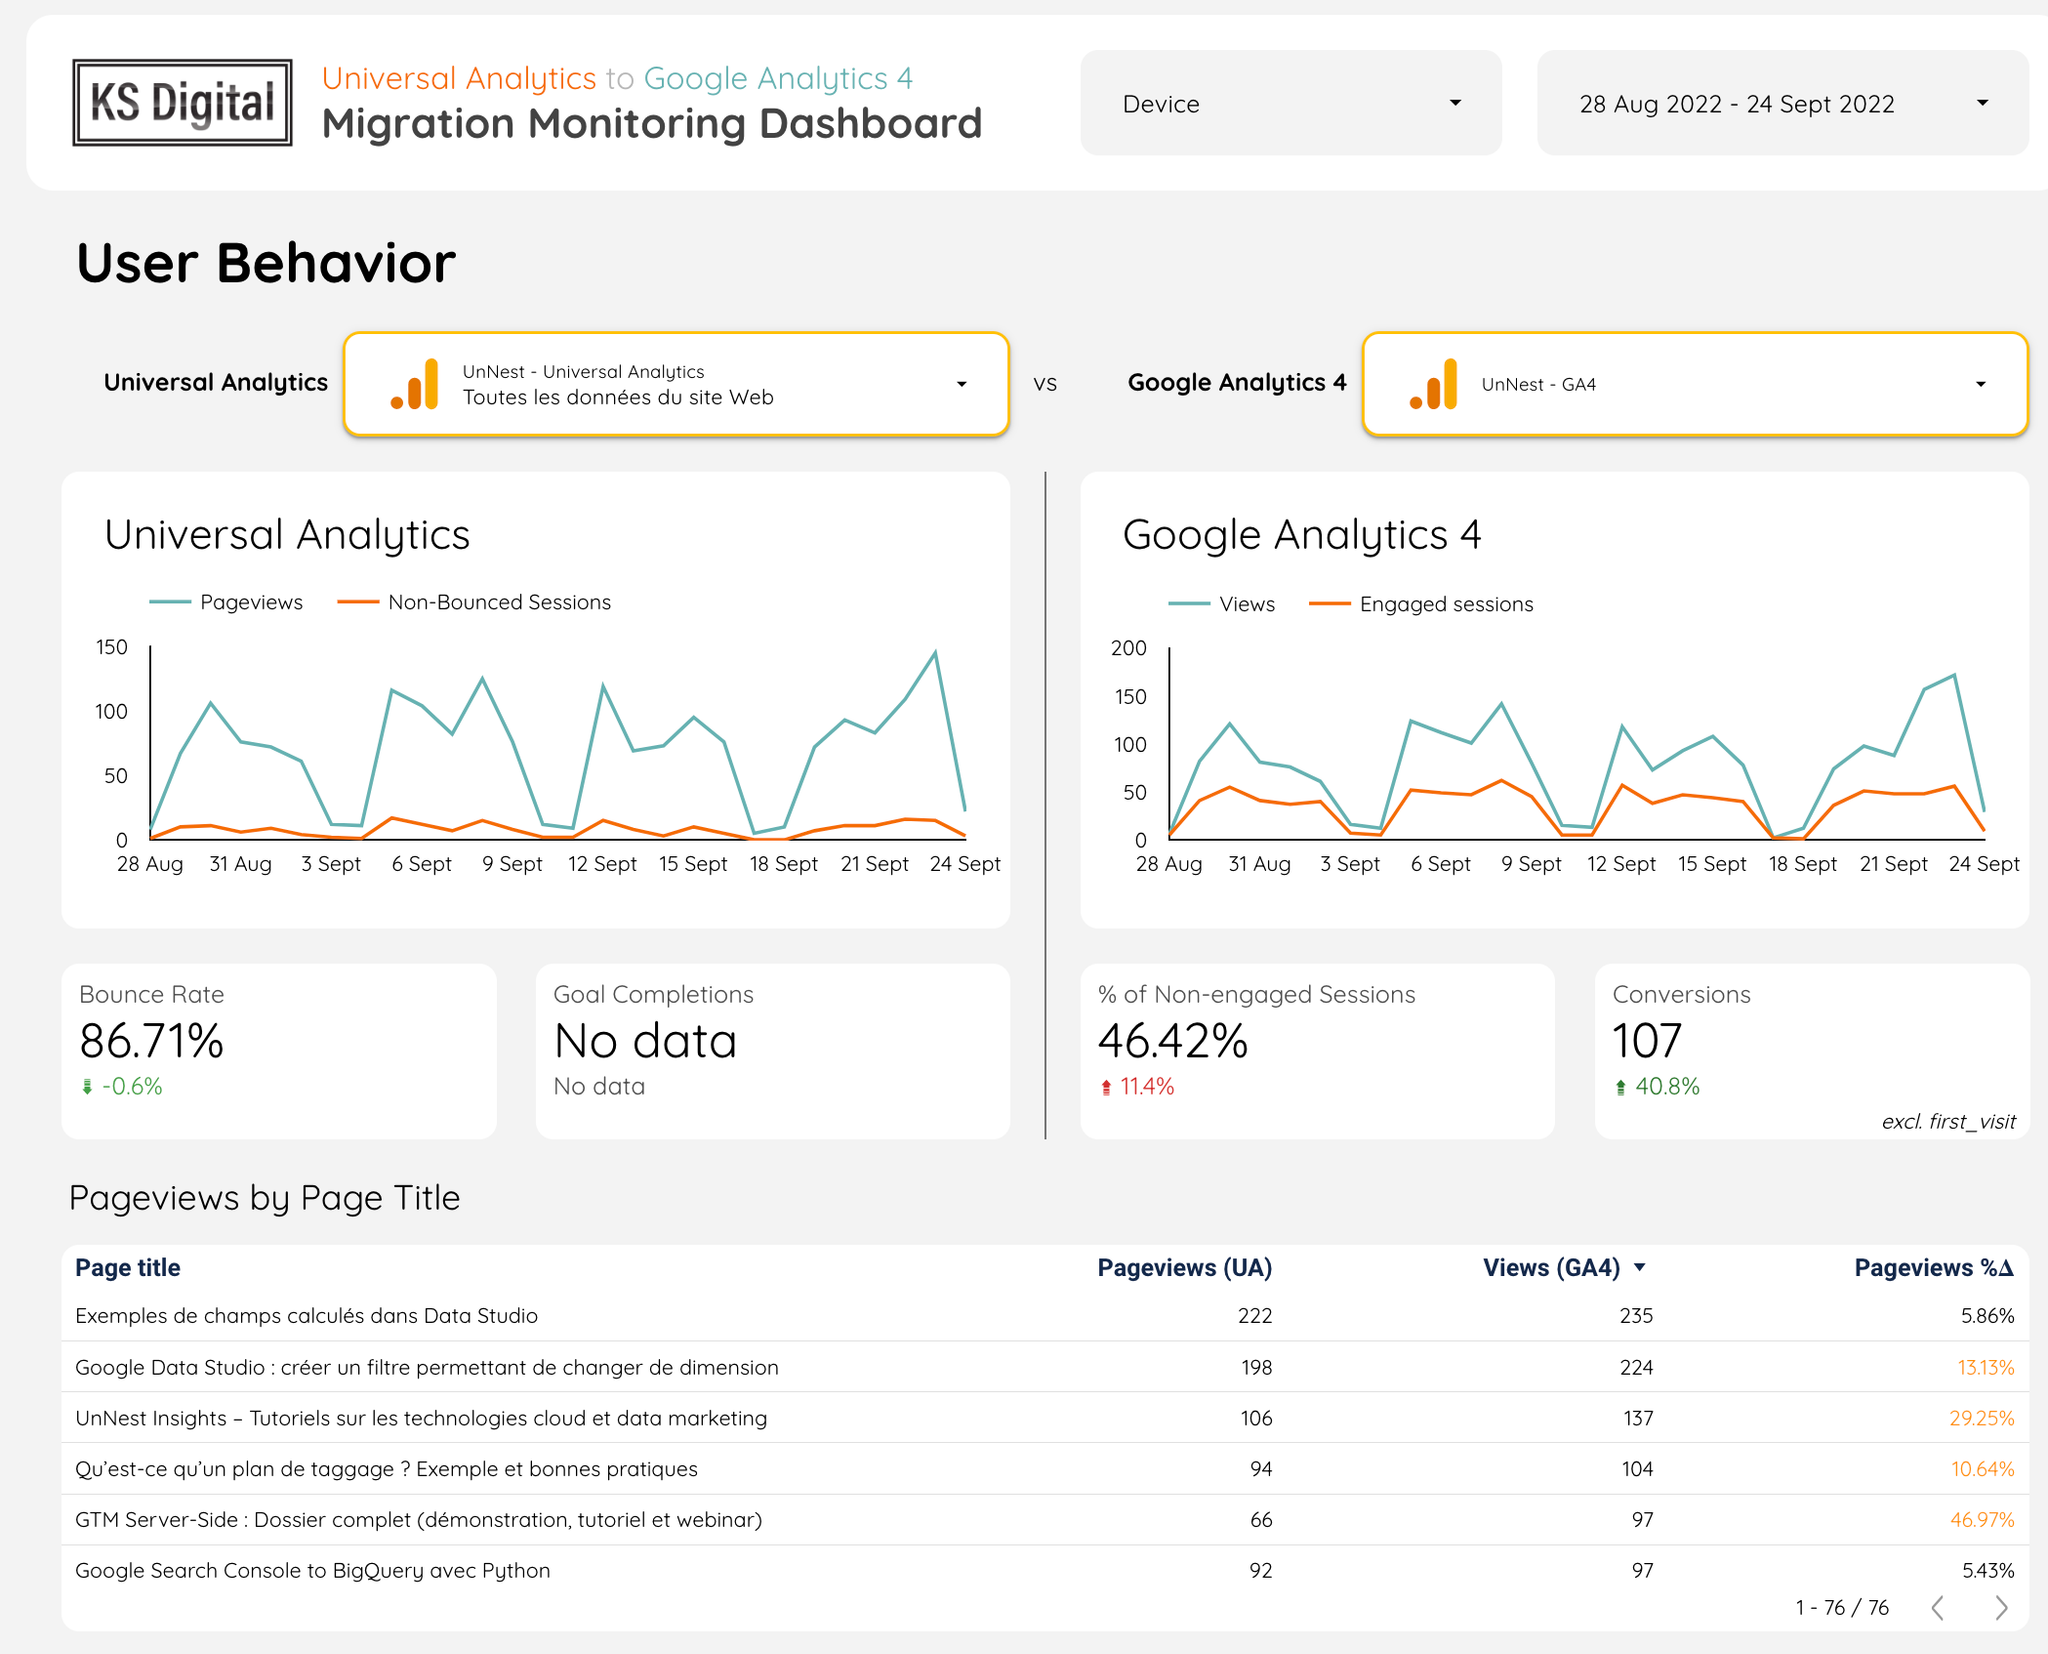Click the 137 views cell

(1638, 1418)
